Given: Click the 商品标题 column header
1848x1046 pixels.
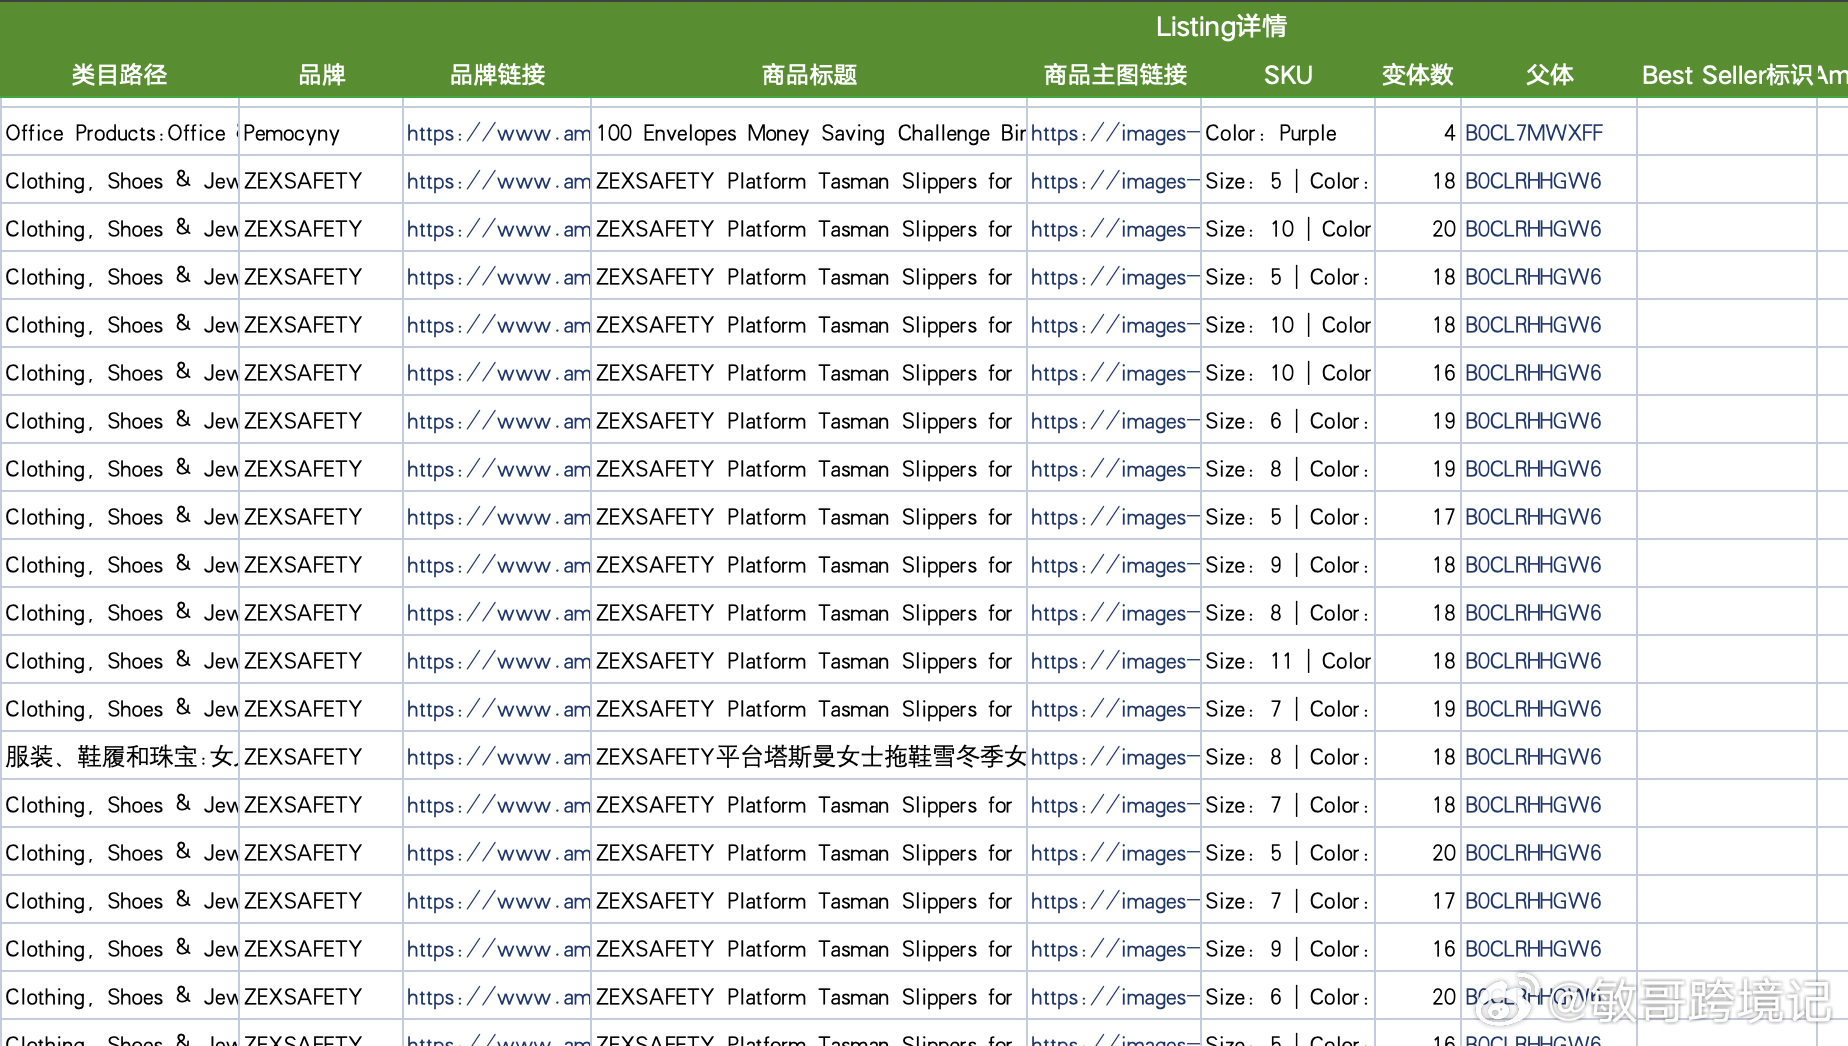Looking at the screenshot, I should pos(809,75).
